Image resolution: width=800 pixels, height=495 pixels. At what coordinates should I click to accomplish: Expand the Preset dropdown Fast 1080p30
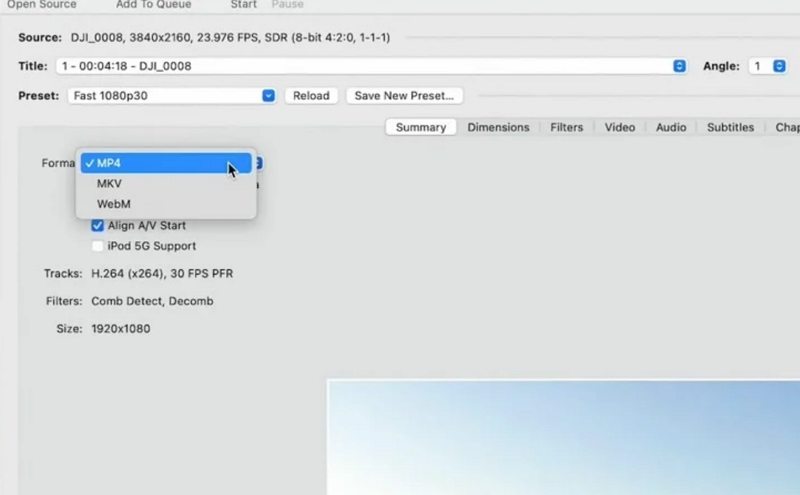click(x=171, y=95)
